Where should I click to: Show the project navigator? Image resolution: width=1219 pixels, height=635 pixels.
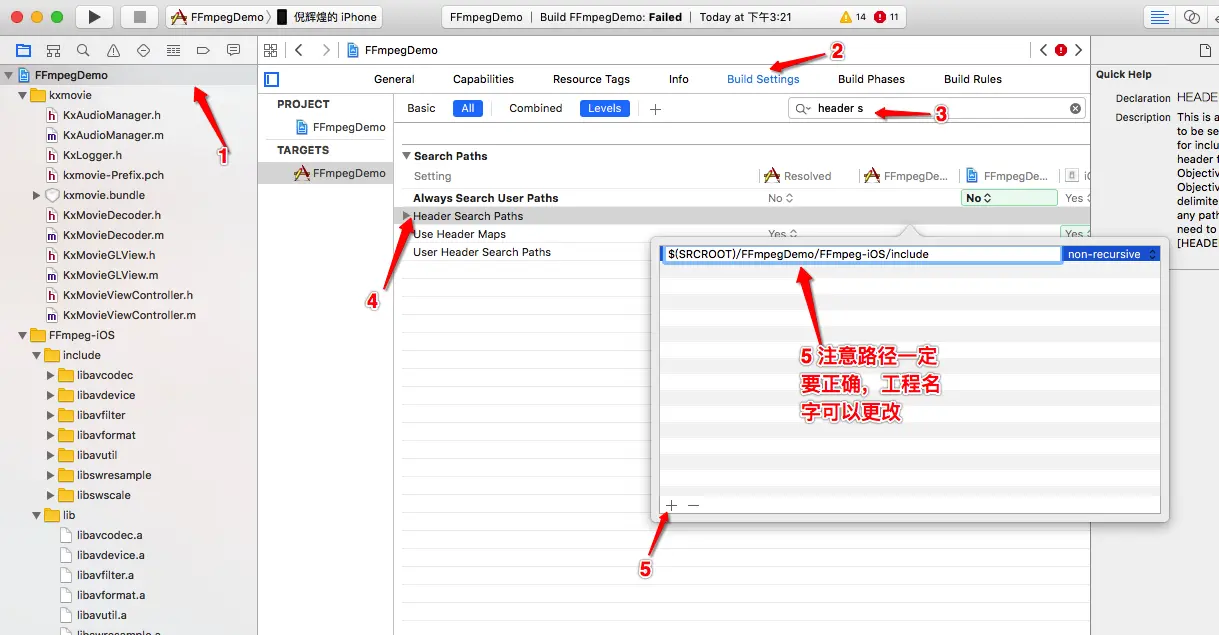[23, 50]
